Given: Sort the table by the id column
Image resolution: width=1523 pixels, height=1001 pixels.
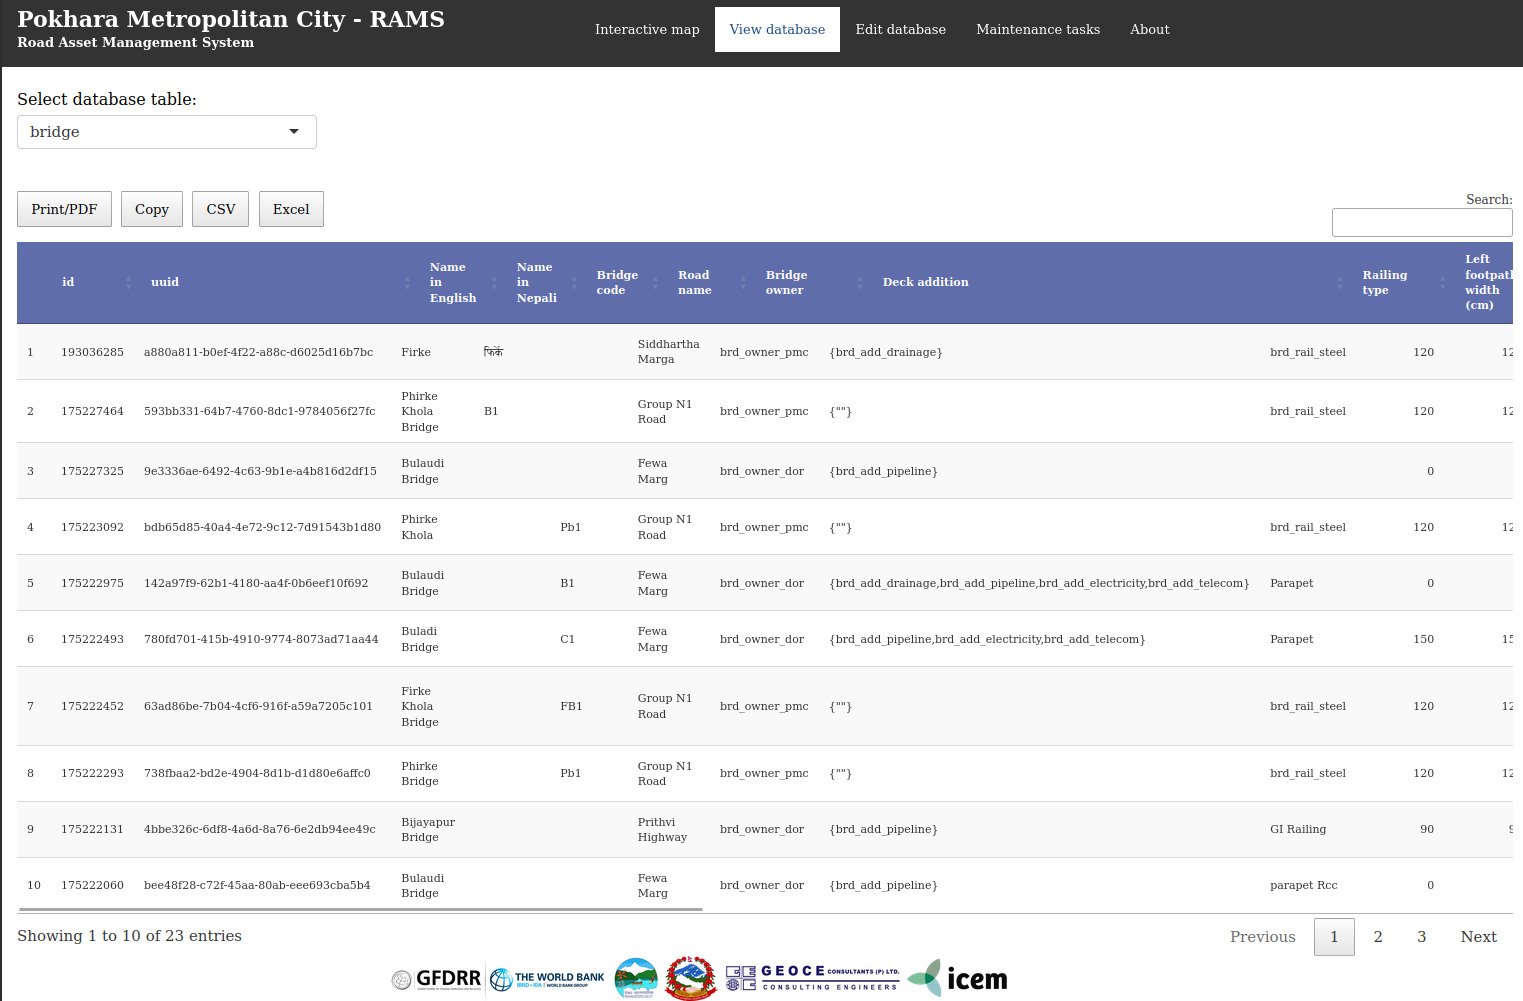Looking at the screenshot, I should click(68, 283).
